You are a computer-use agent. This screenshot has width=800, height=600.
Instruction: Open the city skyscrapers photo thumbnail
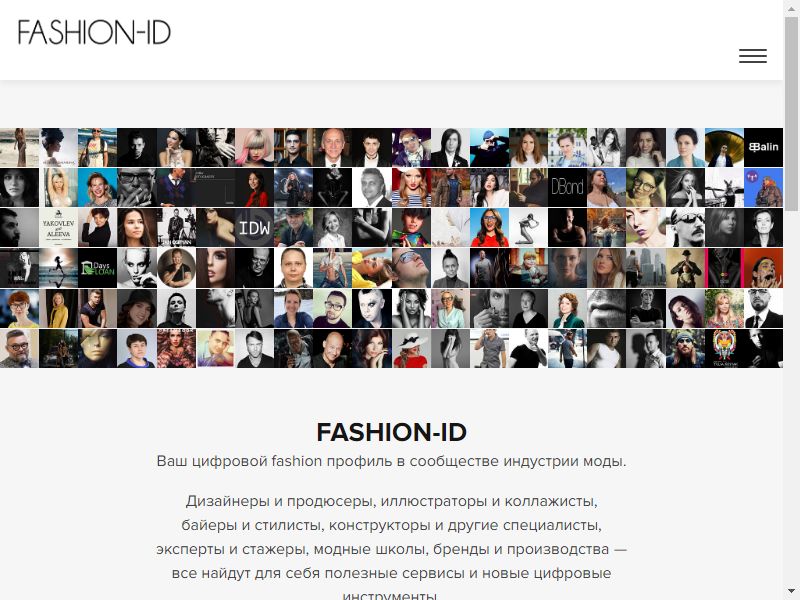click(645, 268)
